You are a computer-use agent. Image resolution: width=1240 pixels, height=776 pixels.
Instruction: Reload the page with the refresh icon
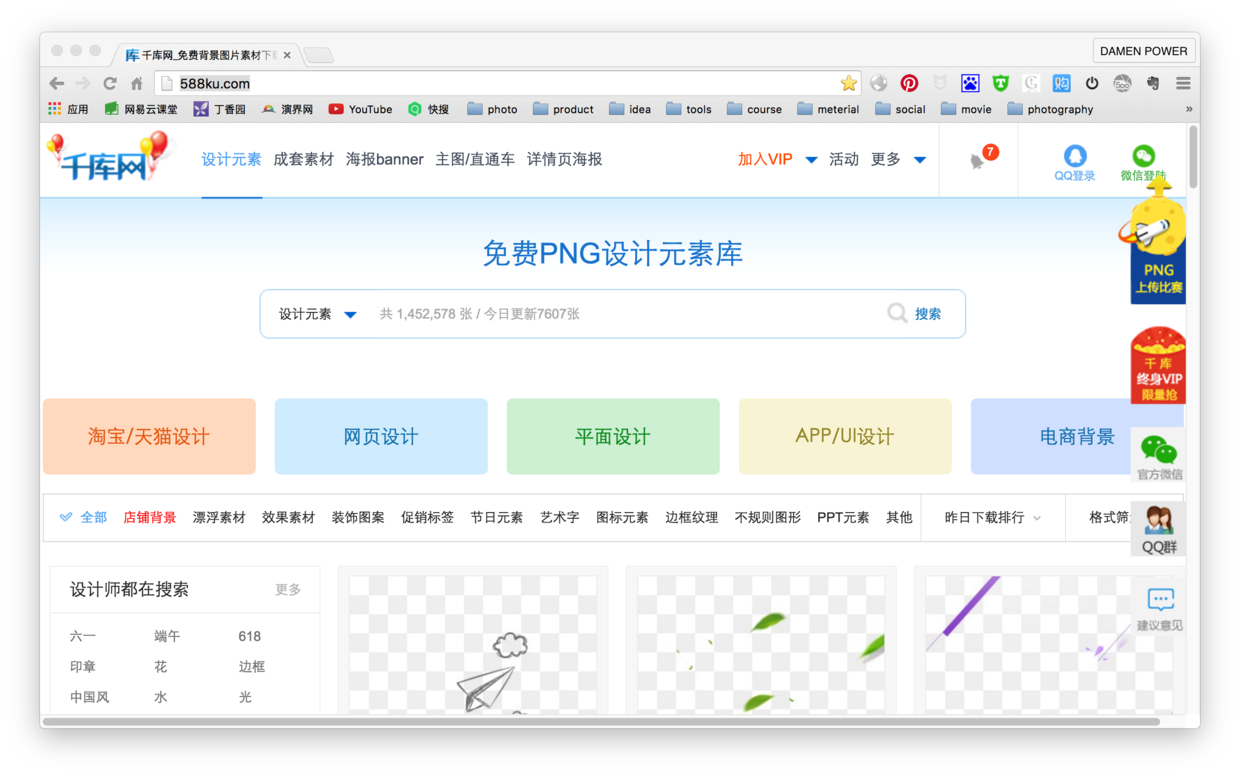110,84
